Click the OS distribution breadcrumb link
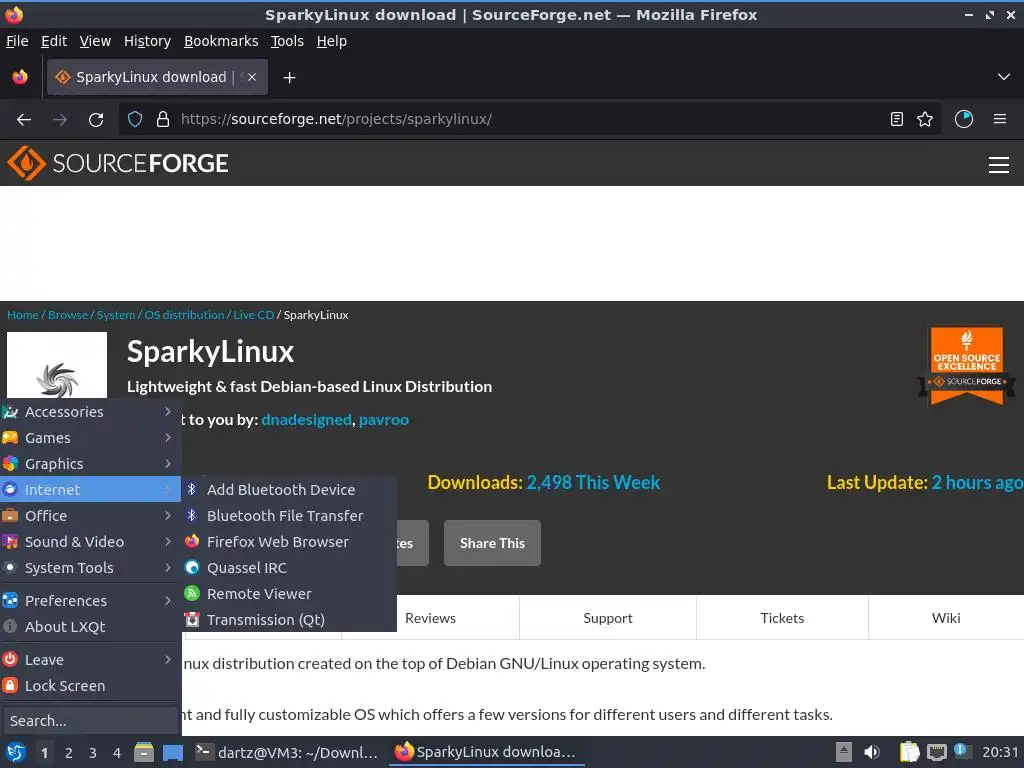 pos(184,315)
